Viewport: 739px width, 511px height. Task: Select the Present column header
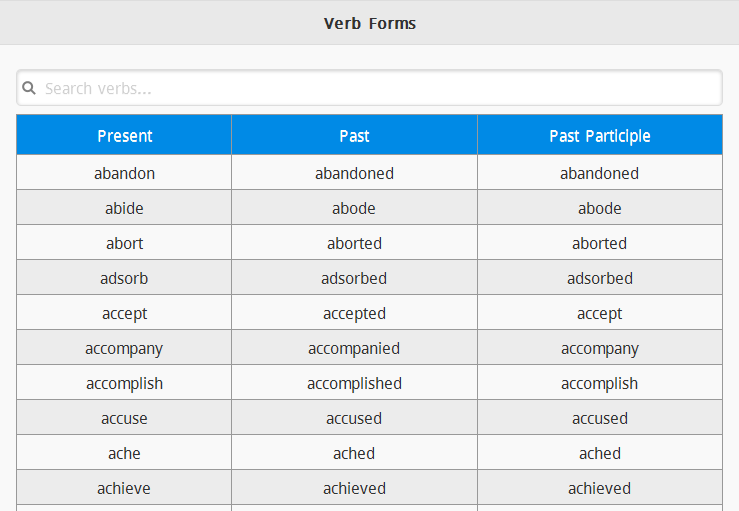(x=124, y=136)
